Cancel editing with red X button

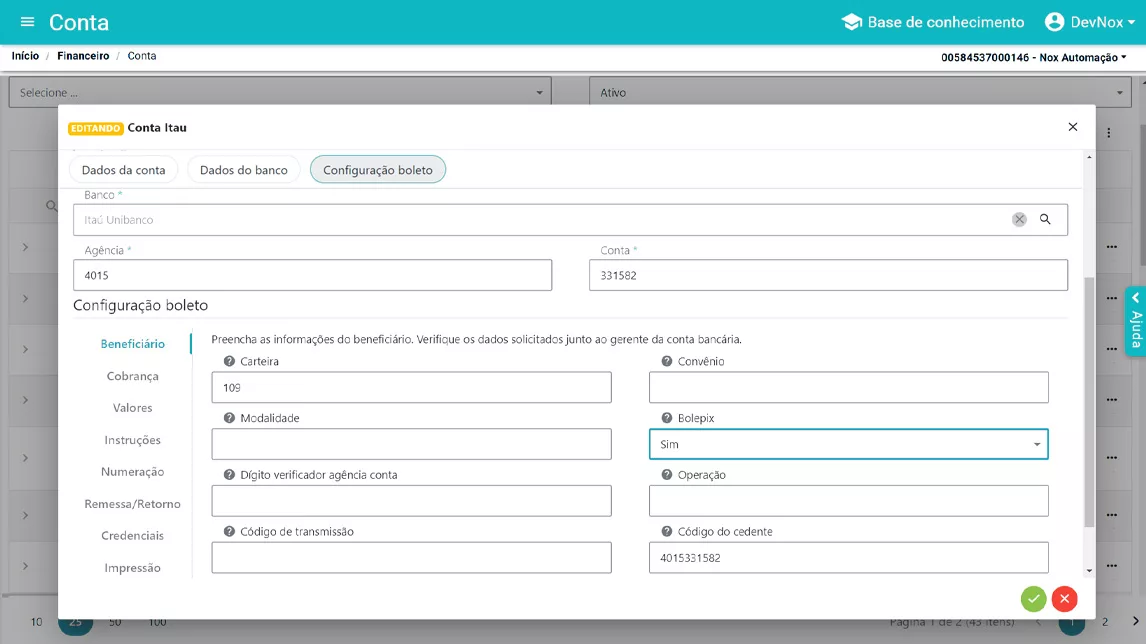click(1065, 599)
